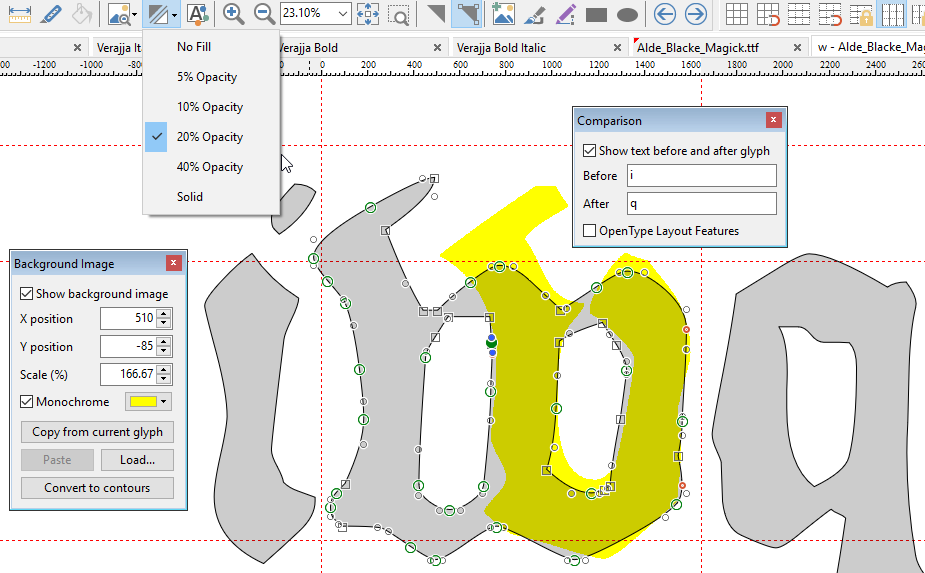This screenshot has width=925, height=573.
Task: Click the Paste button
Action: click(x=57, y=460)
